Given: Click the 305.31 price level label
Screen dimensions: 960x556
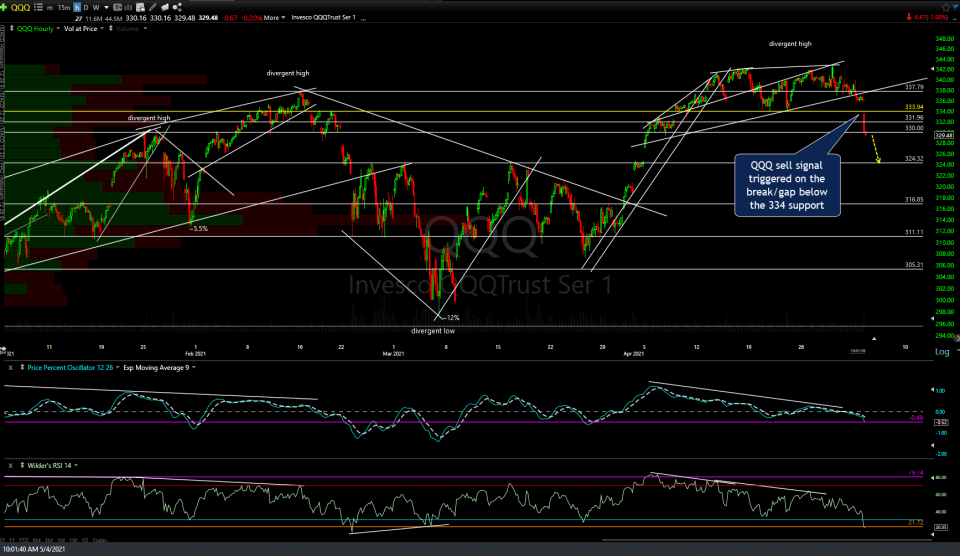Looking at the screenshot, I should click(x=914, y=265).
